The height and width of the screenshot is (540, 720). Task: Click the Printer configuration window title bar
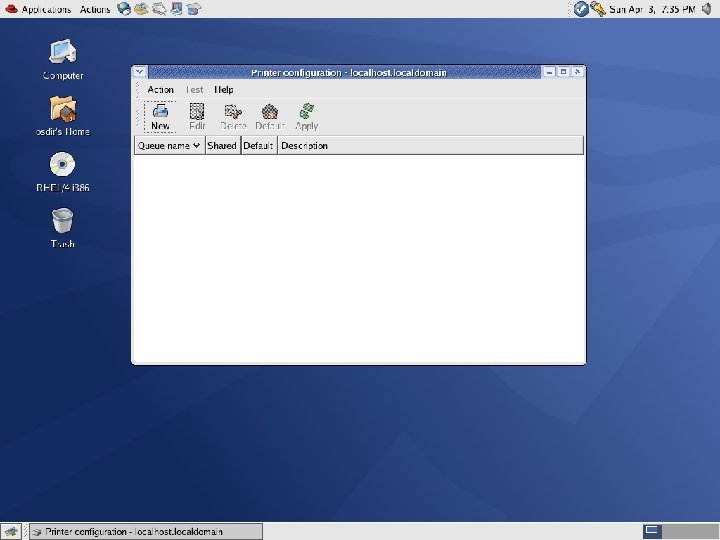tap(344, 72)
